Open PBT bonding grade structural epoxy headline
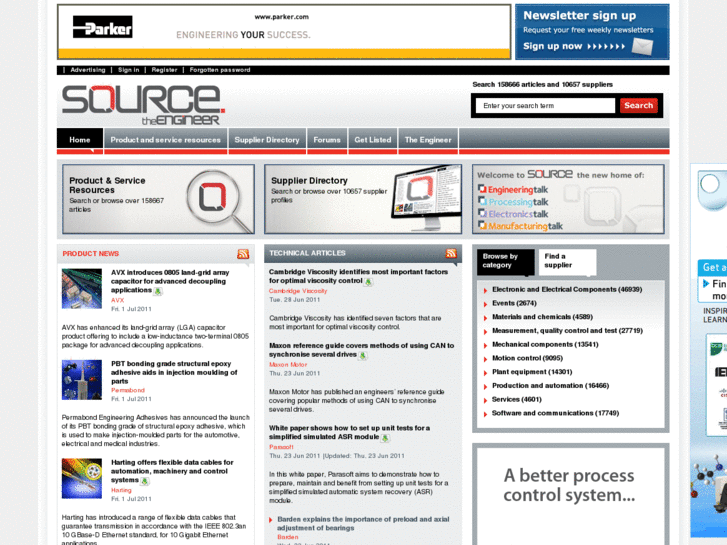Viewport: 727px width, 545px height. click(x=174, y=372)
